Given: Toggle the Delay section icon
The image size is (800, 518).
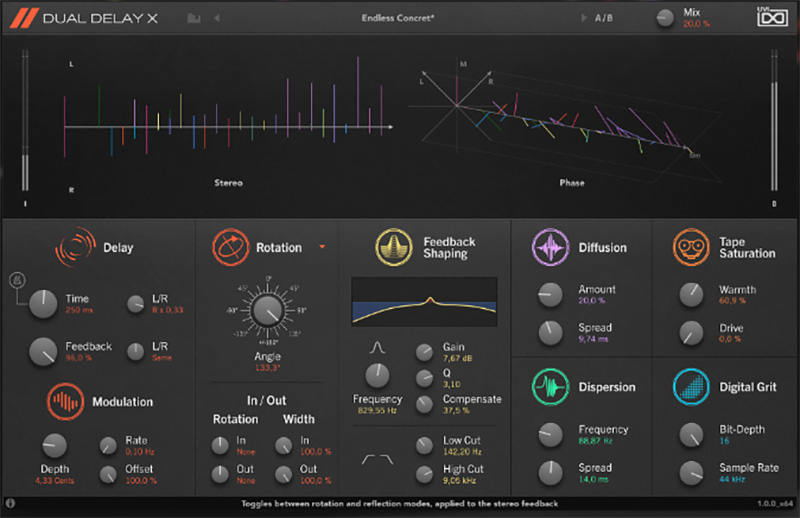Looking at the screenshot, I should pos(76,248).
